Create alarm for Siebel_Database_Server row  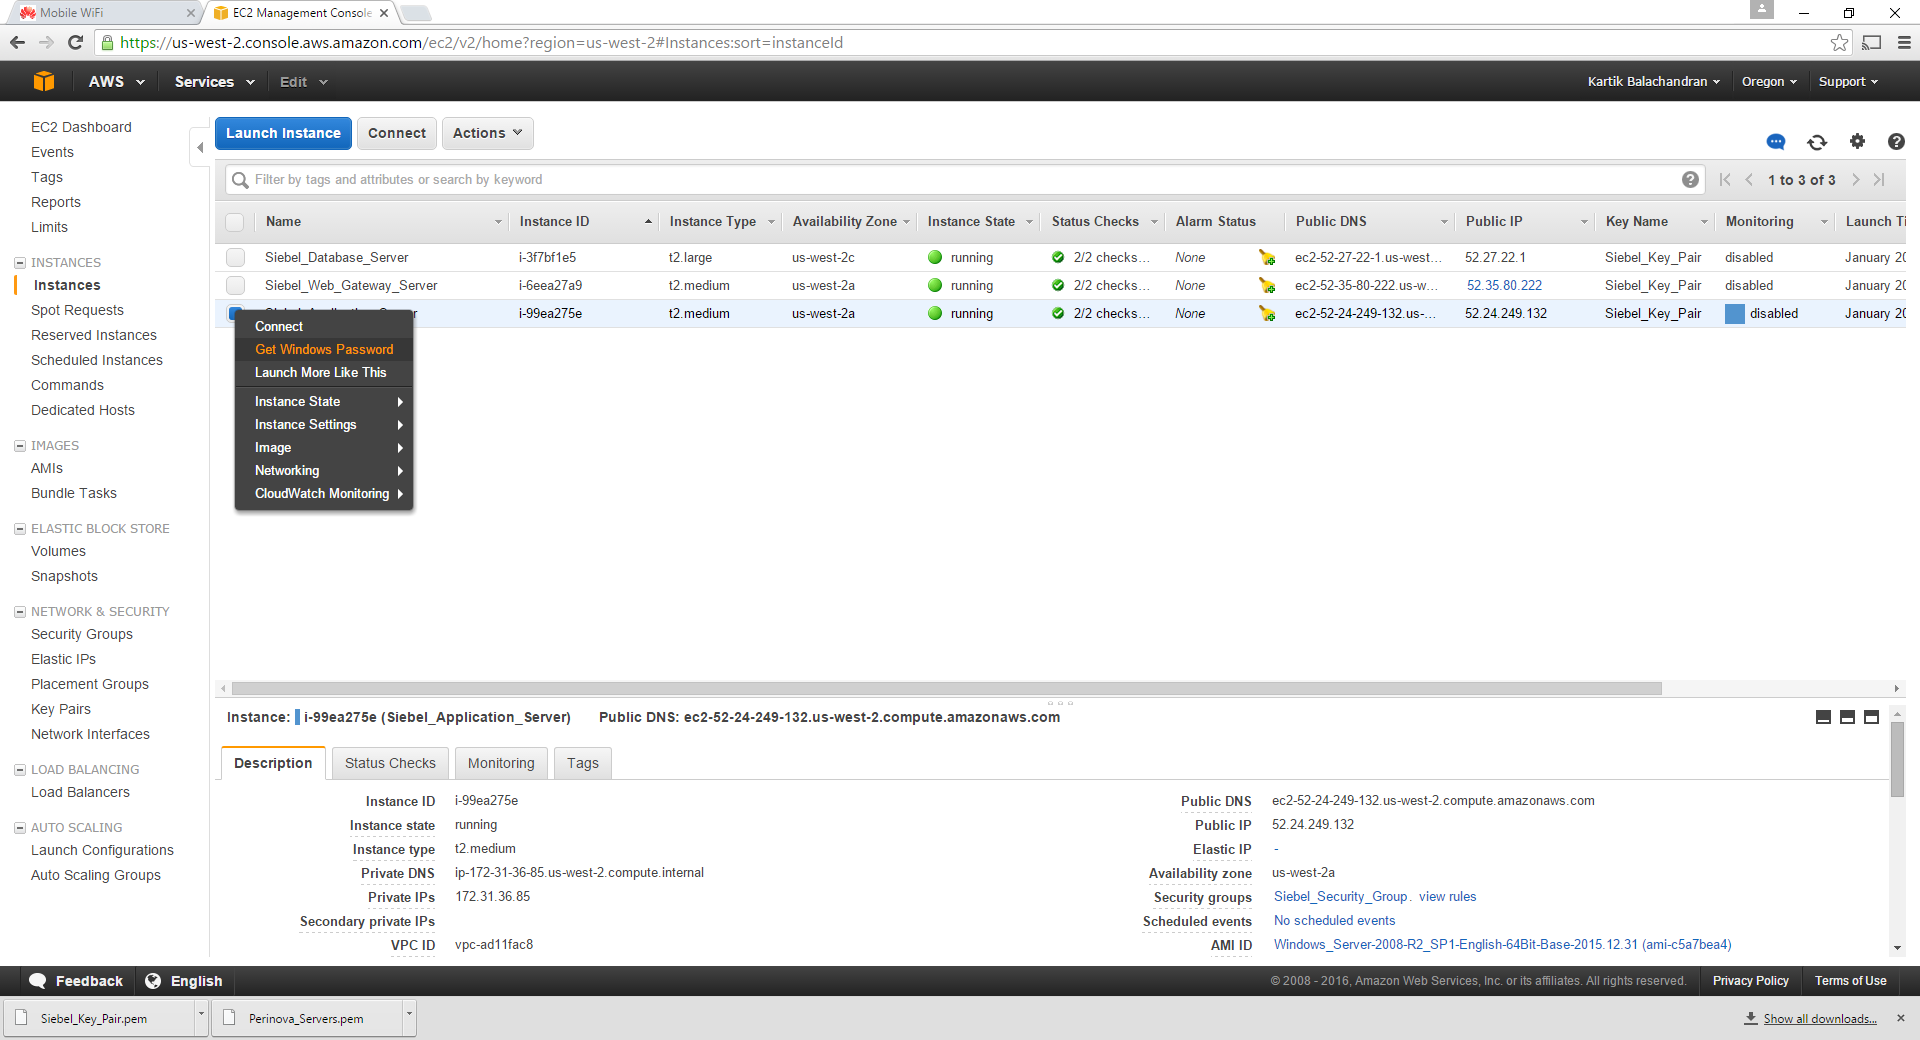point(1267,258)
